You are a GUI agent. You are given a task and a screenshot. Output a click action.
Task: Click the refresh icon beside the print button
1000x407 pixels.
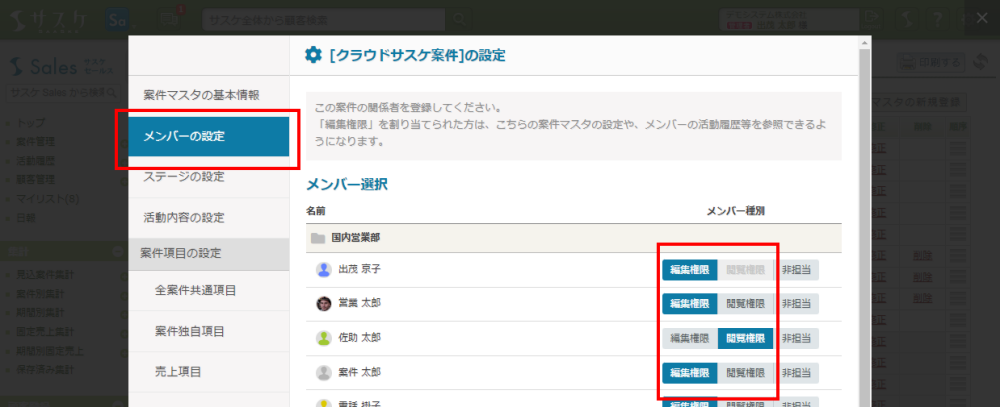pyautogui.click(x=980, y=62)
